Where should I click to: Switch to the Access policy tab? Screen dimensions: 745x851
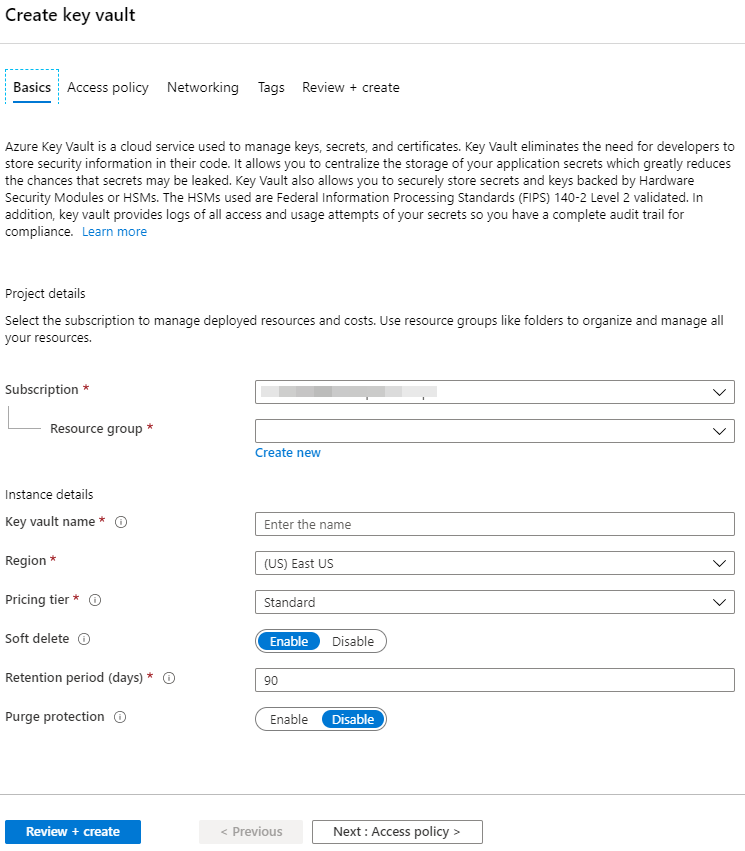coord(108,88)
